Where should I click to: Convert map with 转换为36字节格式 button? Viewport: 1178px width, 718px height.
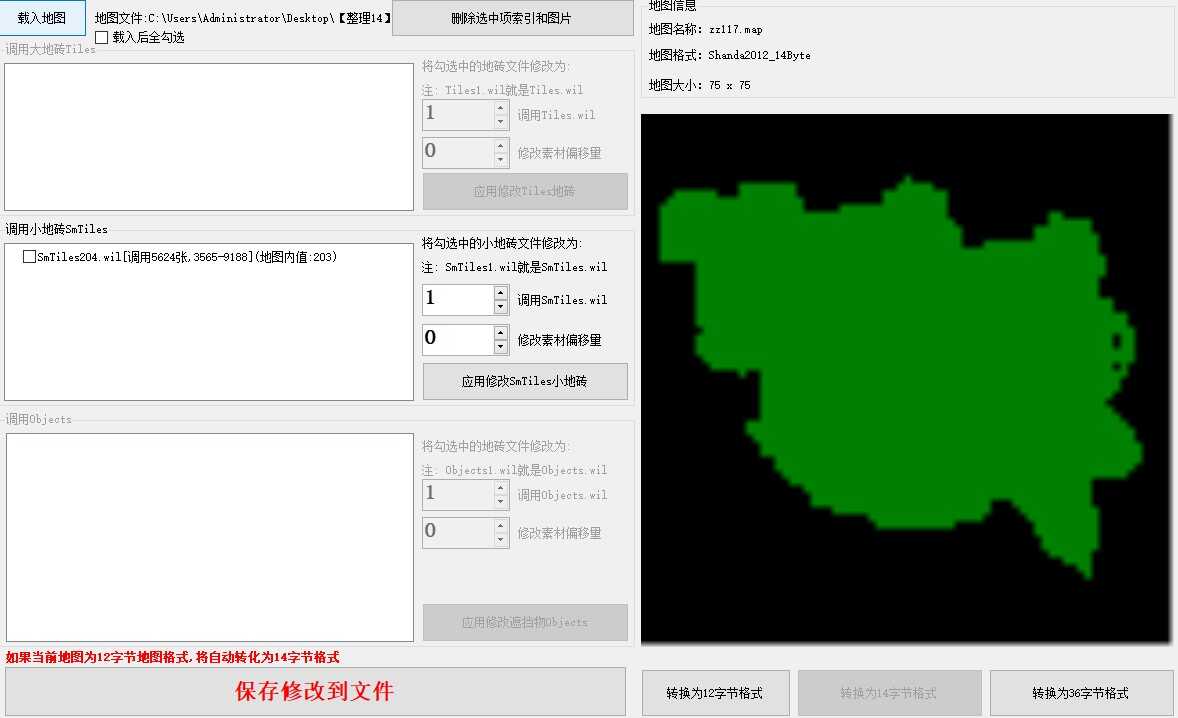(1080, 693)
